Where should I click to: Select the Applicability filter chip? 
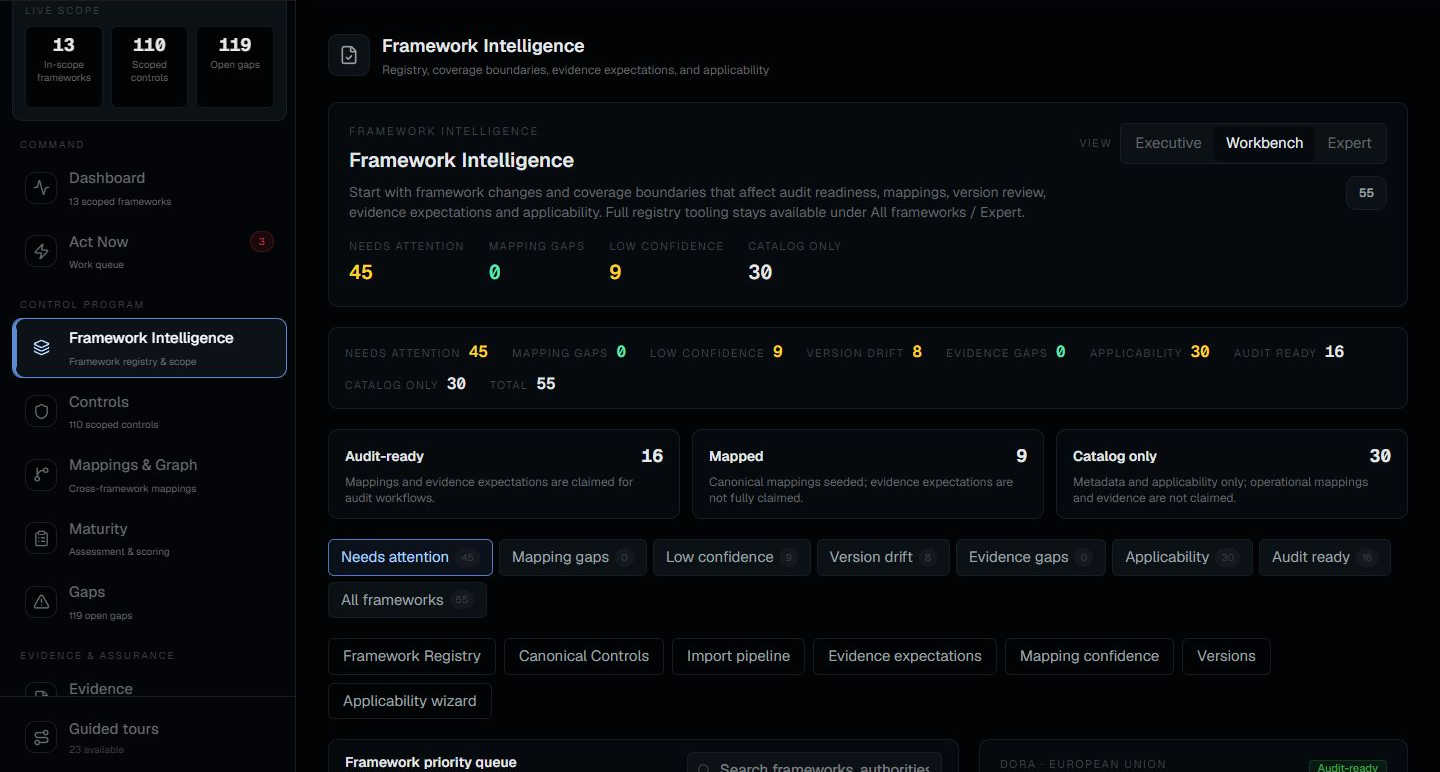[x=1182, y=557]
